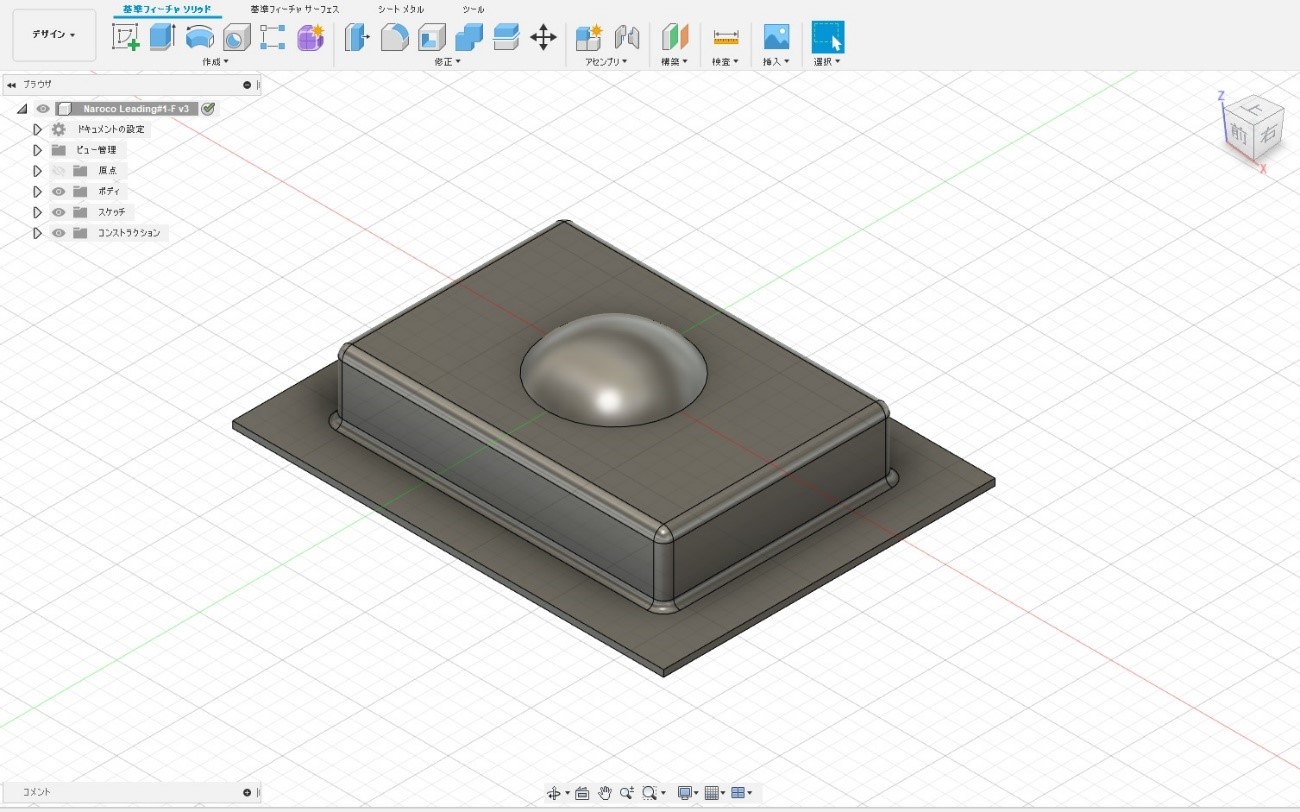Viewport: 1300px width, 812px height.
Task: Activate the Extrude tool
Action: (162, 36)
